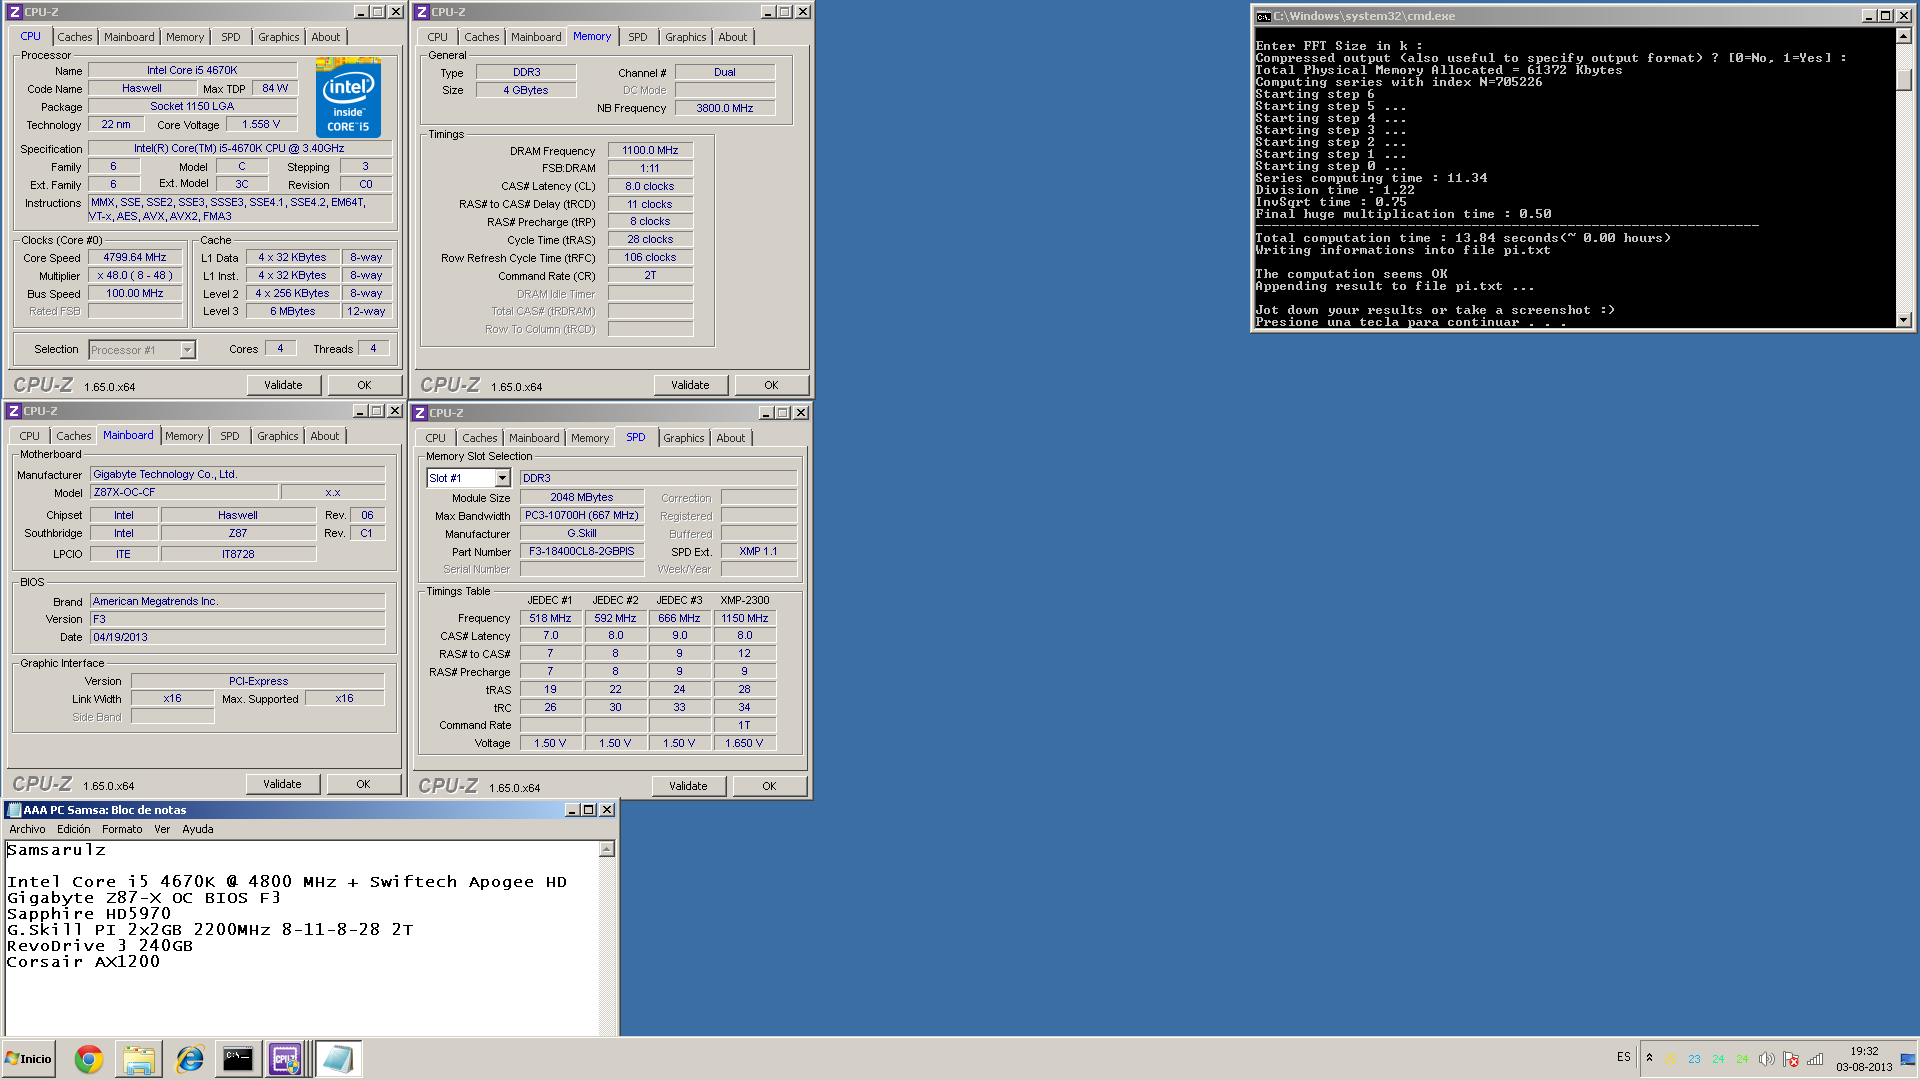Click the Intel Core i5 logo badge
This screenshot has height=1080, width=1920.
pyautogui.click(x=348, y=97)
